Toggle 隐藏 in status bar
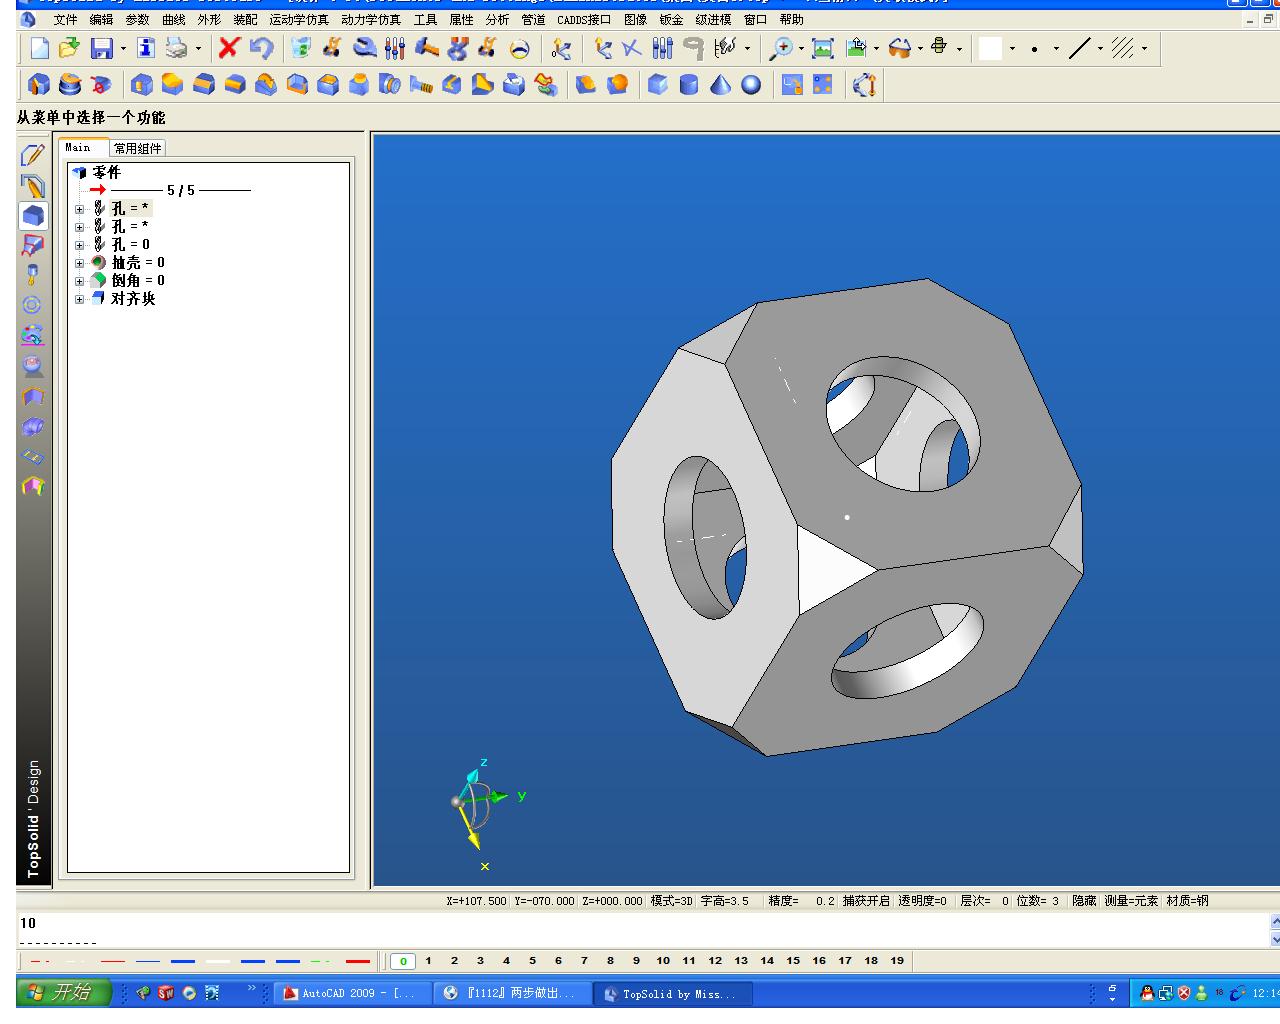This screenshot has width=1280, height=1024. (1084, 901)
